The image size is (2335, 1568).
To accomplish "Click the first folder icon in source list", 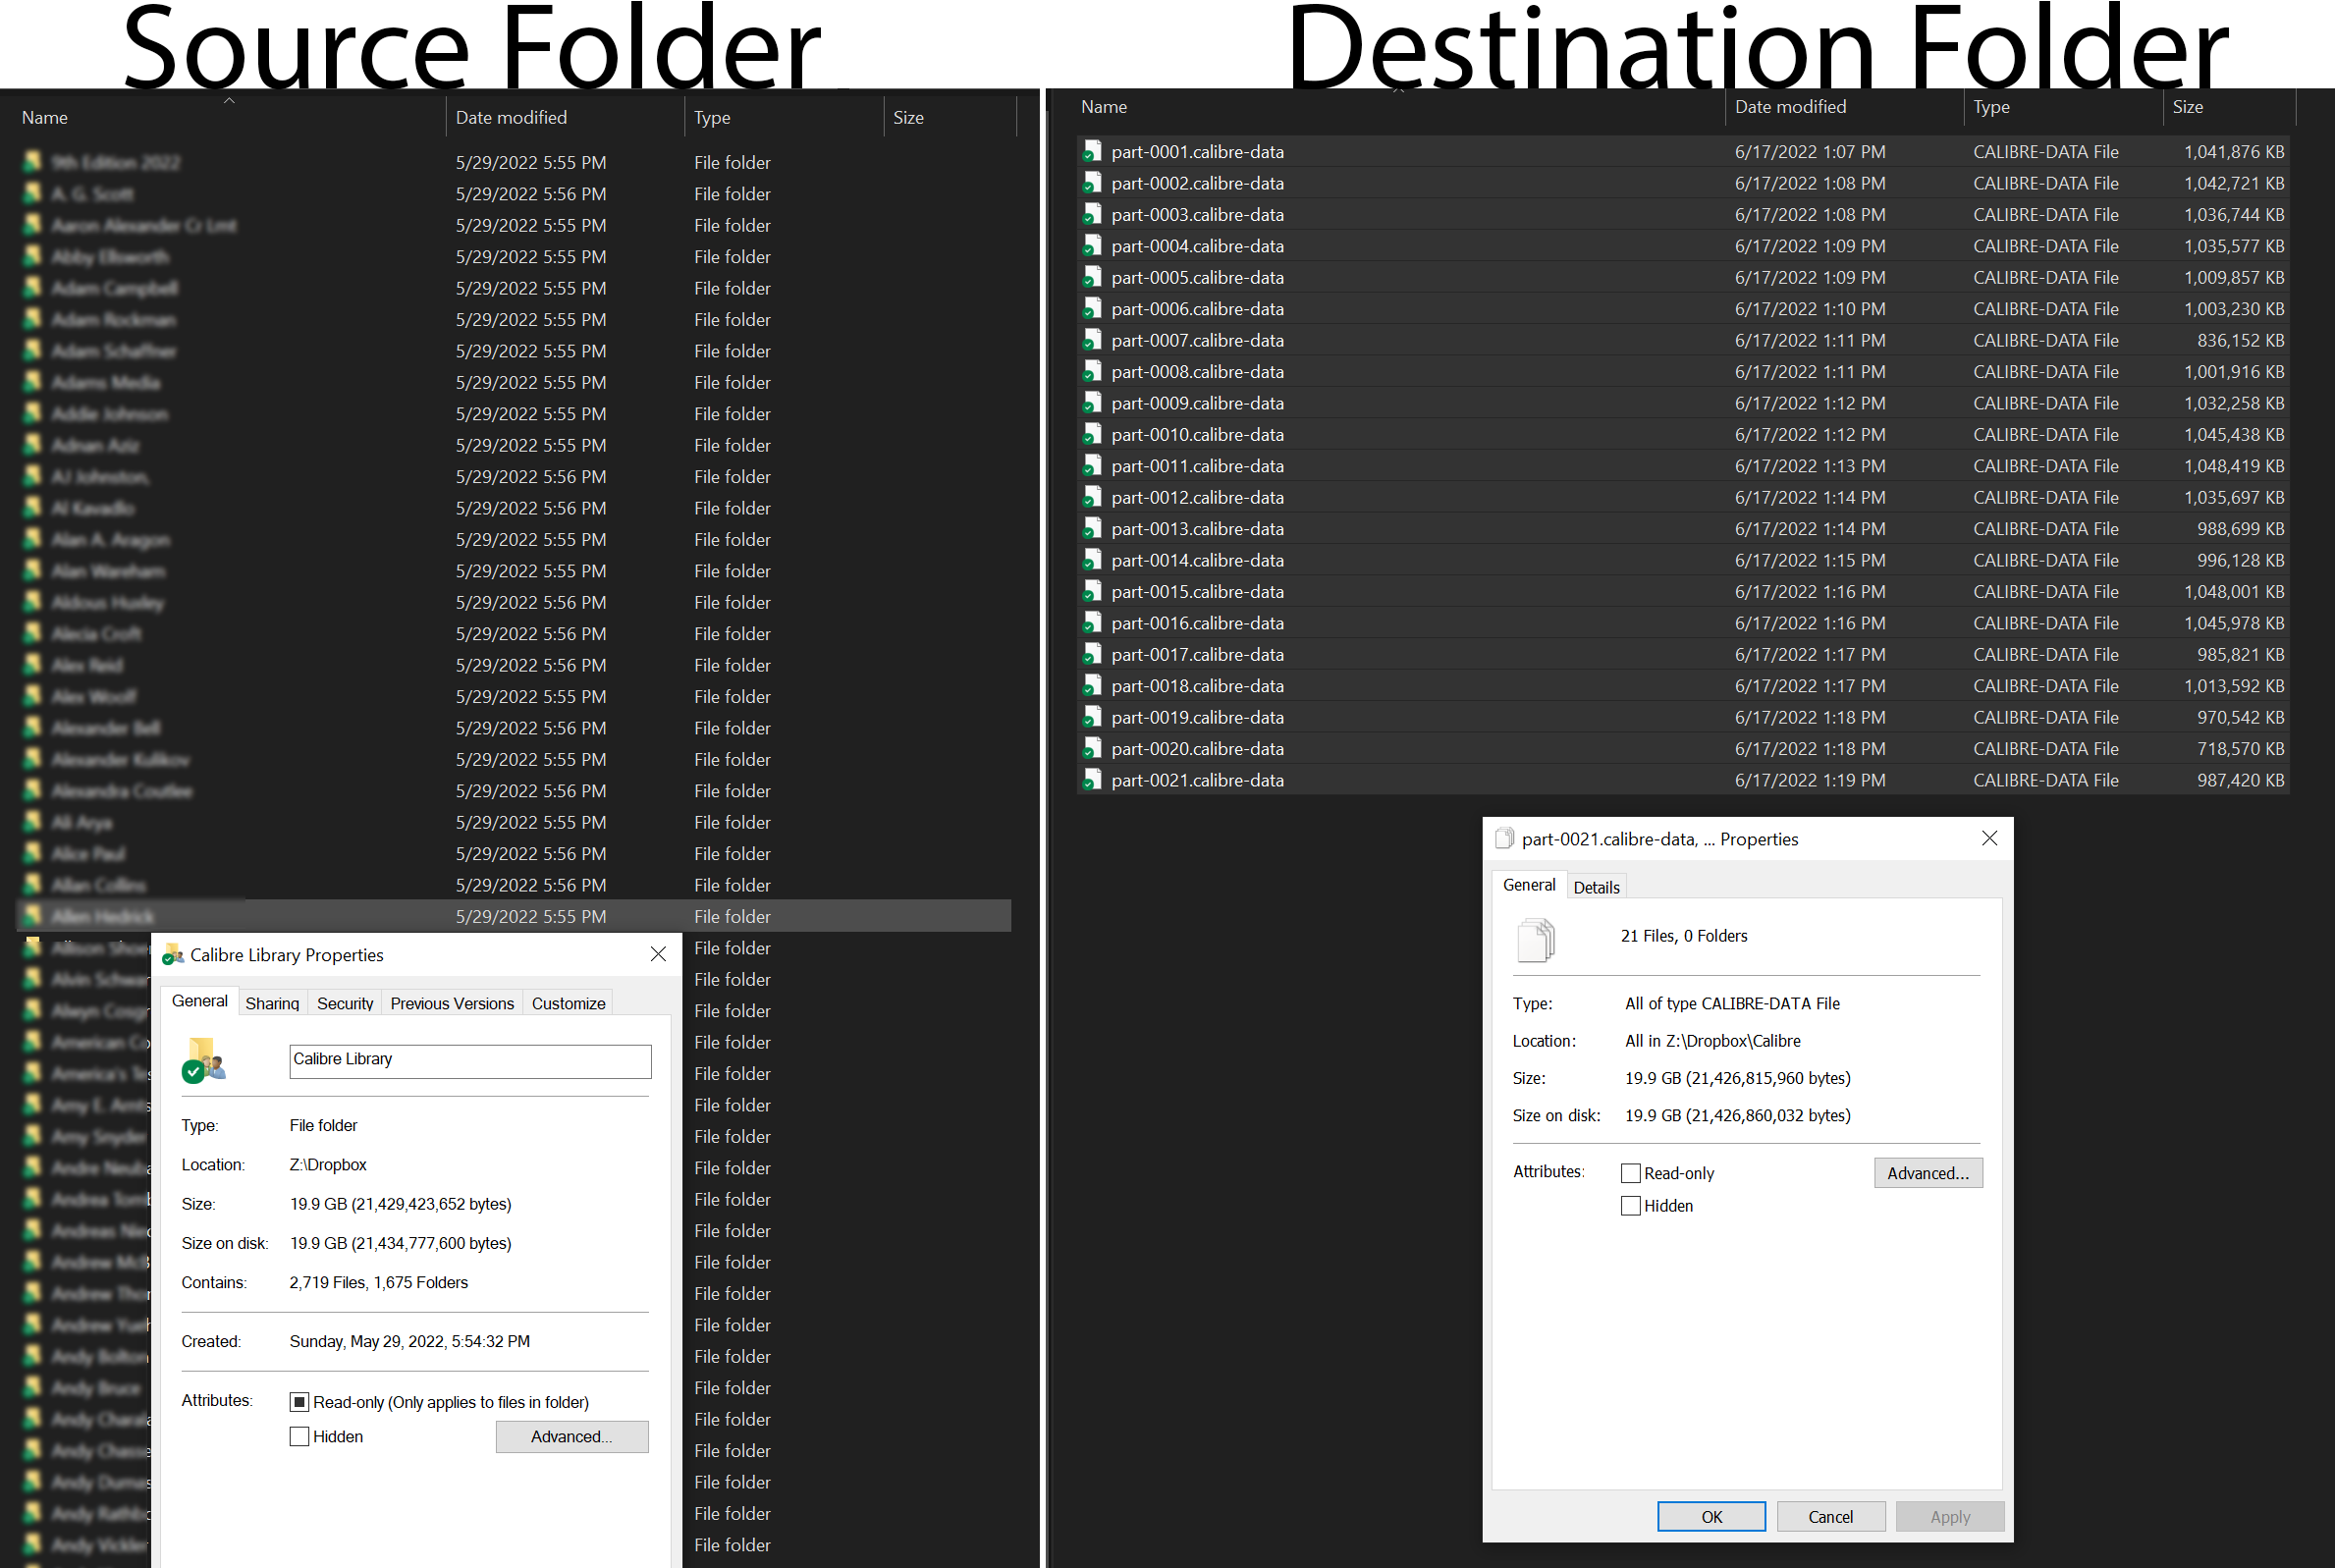I will [33, 162].
